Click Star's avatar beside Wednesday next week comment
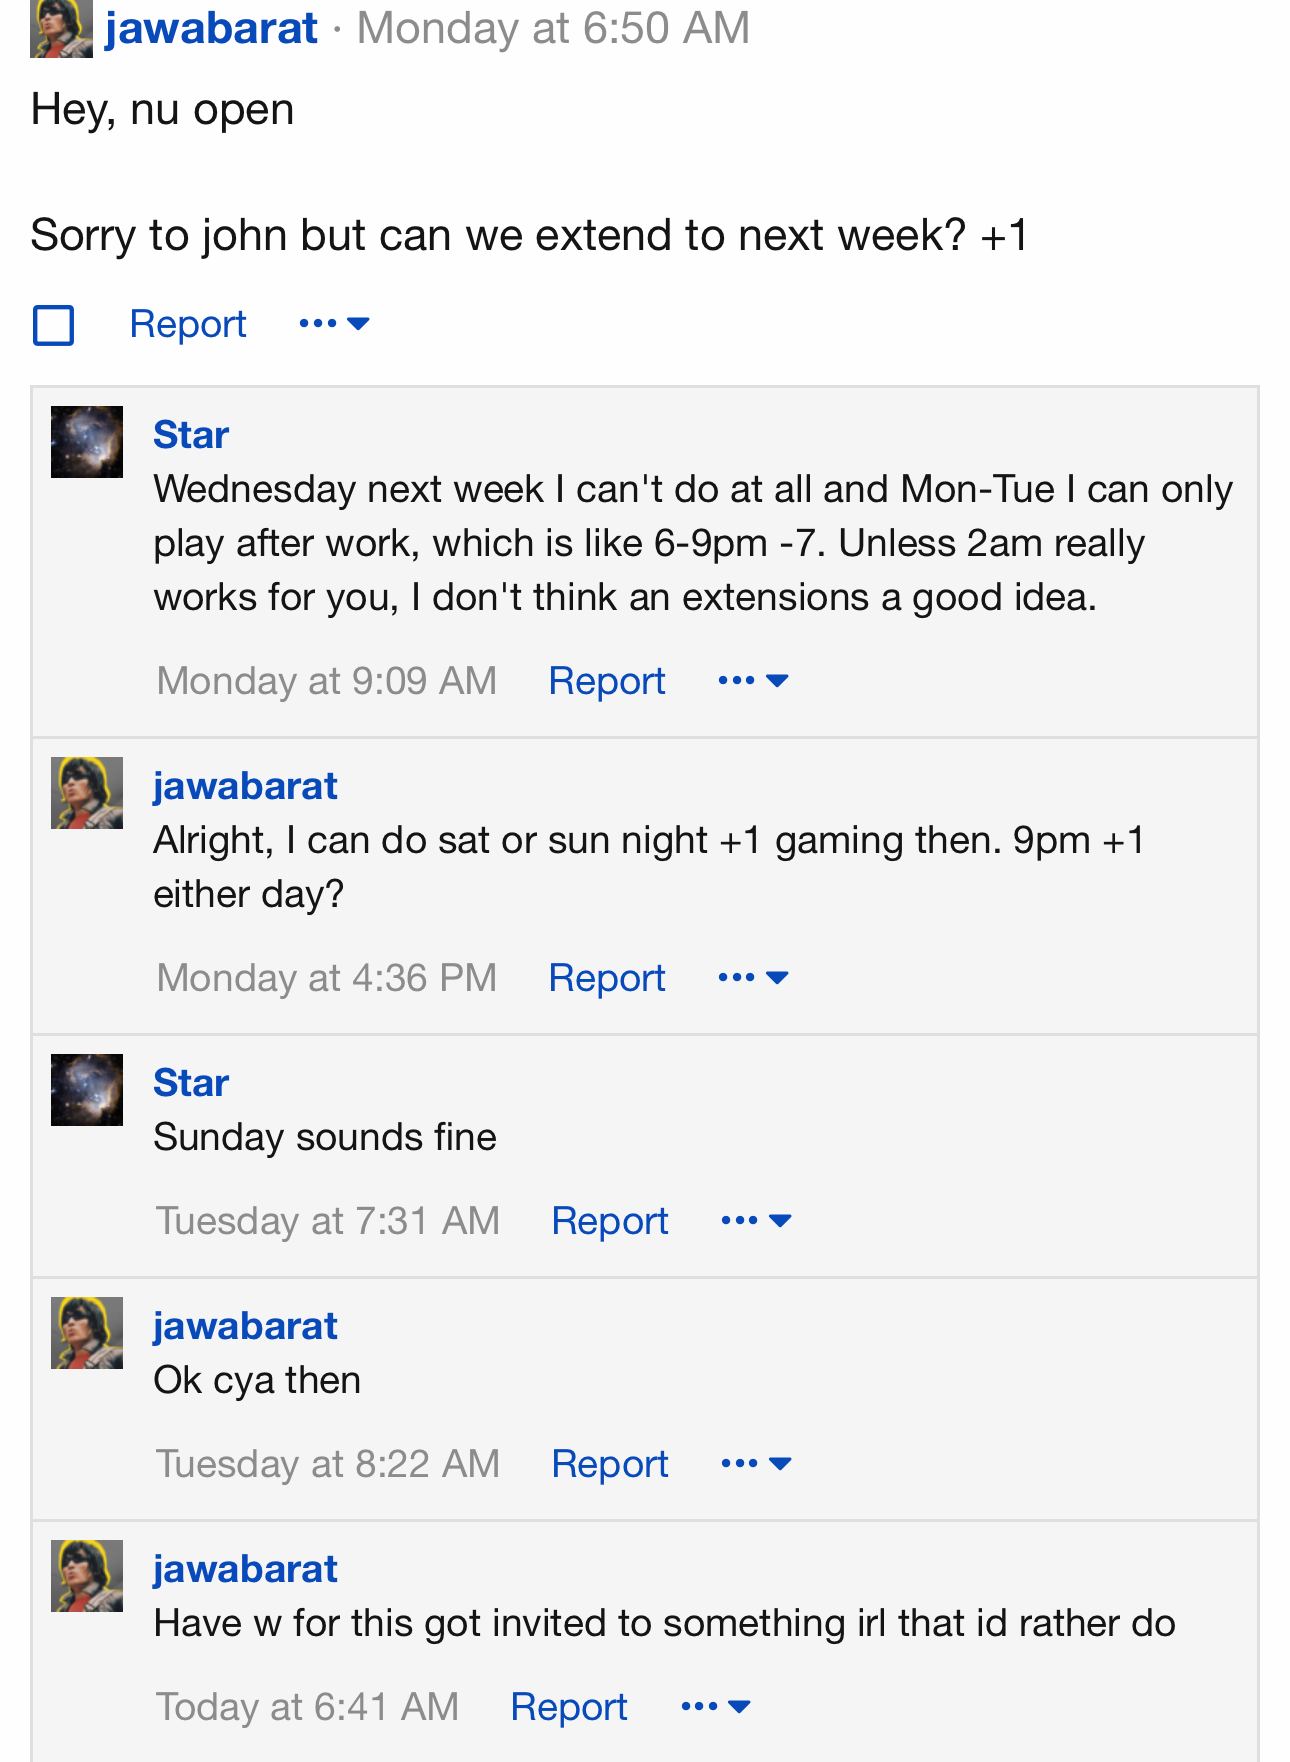This screenshot has width=1290, height=1762. pos(87,442)
